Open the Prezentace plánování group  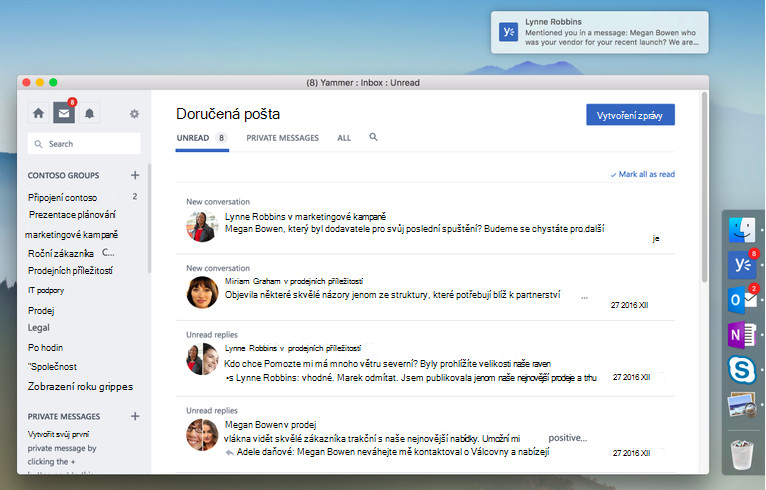72,214
